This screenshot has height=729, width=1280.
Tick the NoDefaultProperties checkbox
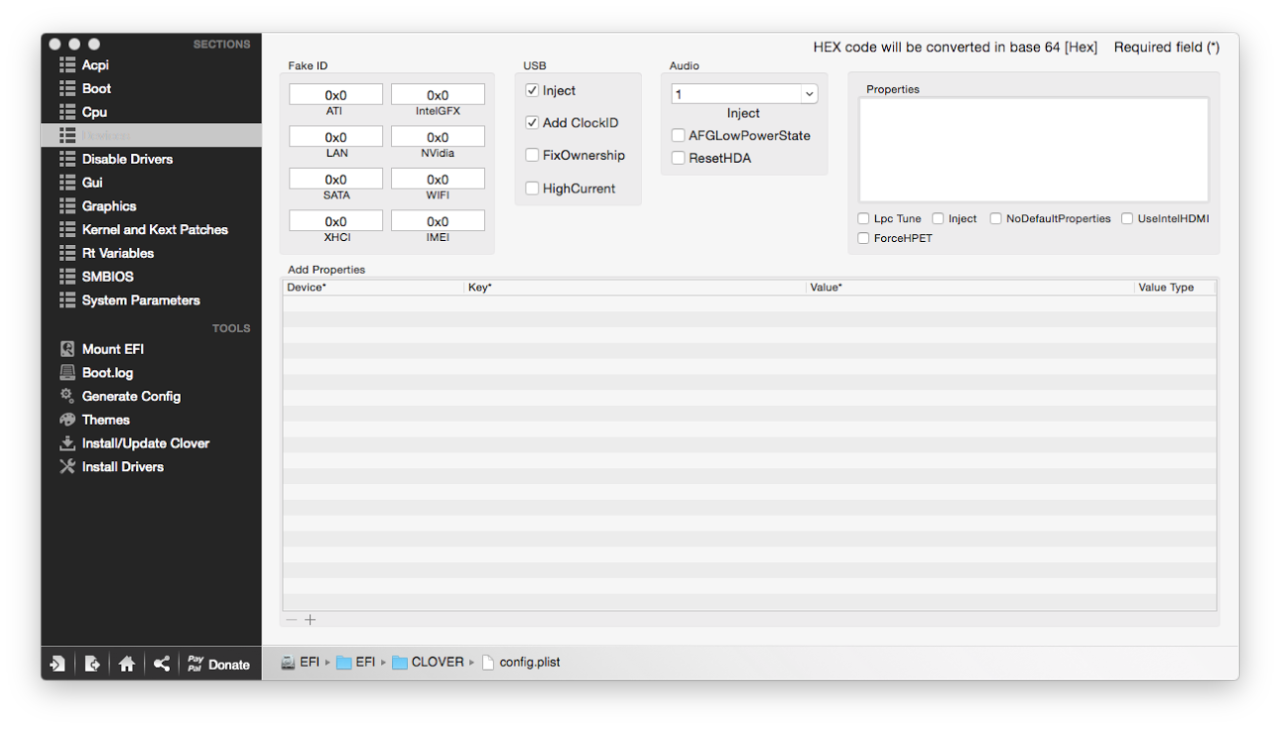[x=996, y=218]
